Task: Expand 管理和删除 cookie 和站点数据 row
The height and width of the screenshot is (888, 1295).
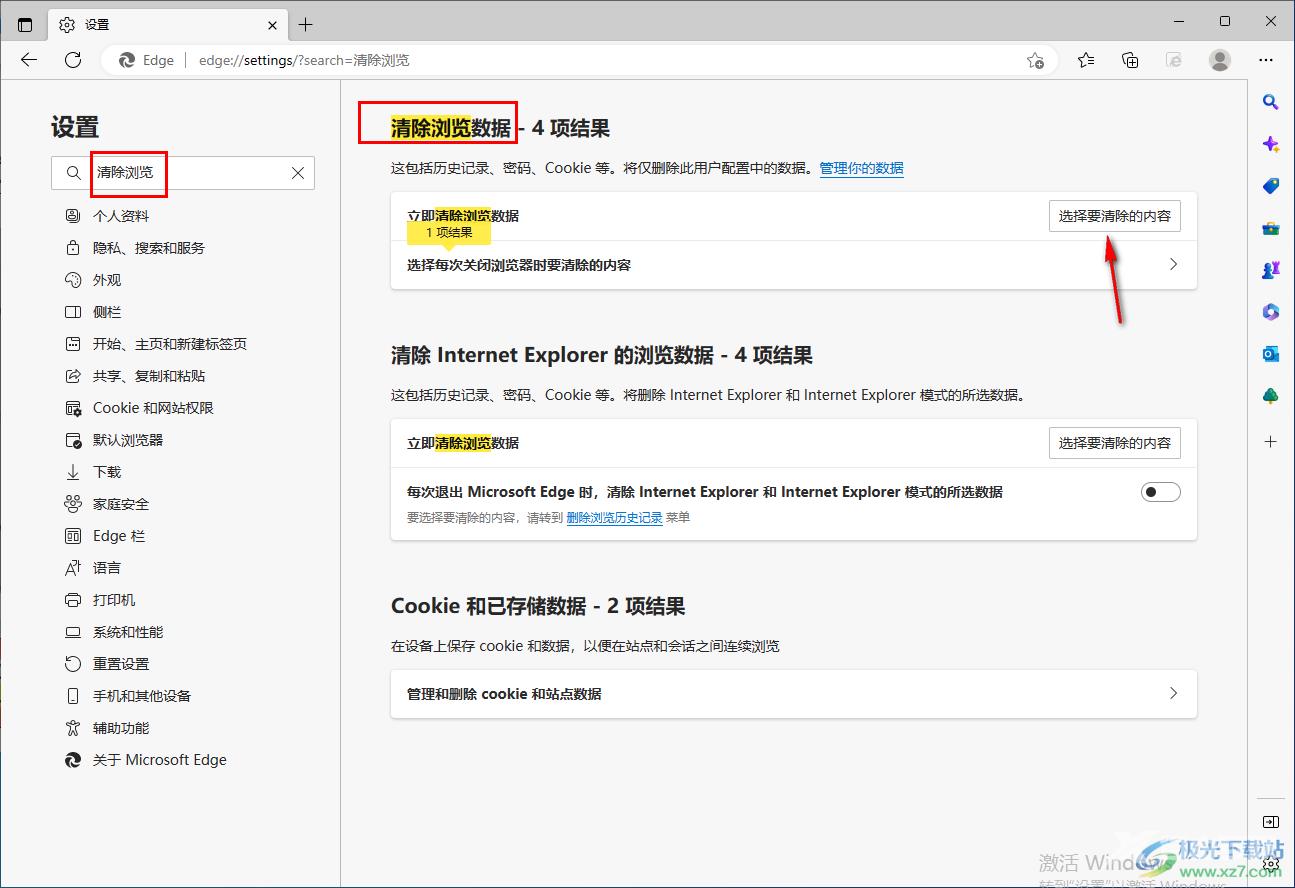Action: point(793,694)
